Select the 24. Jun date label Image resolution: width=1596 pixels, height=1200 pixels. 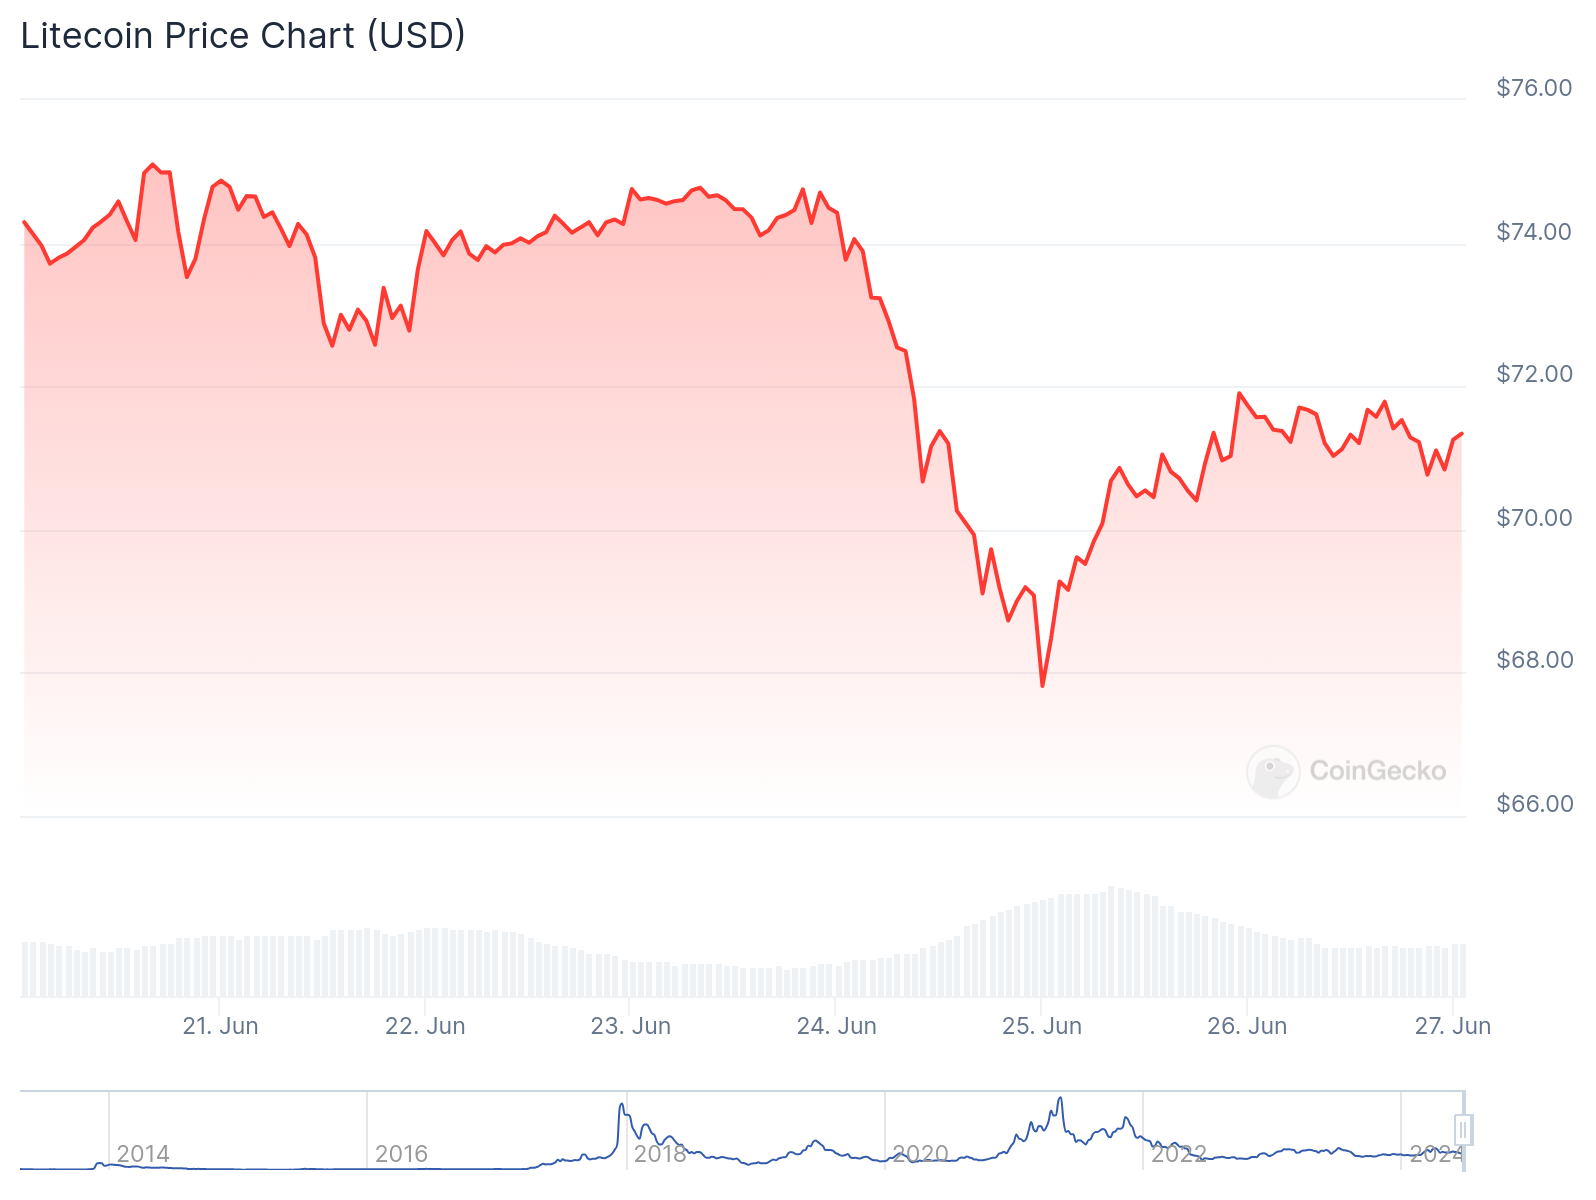coord(836,1026)
